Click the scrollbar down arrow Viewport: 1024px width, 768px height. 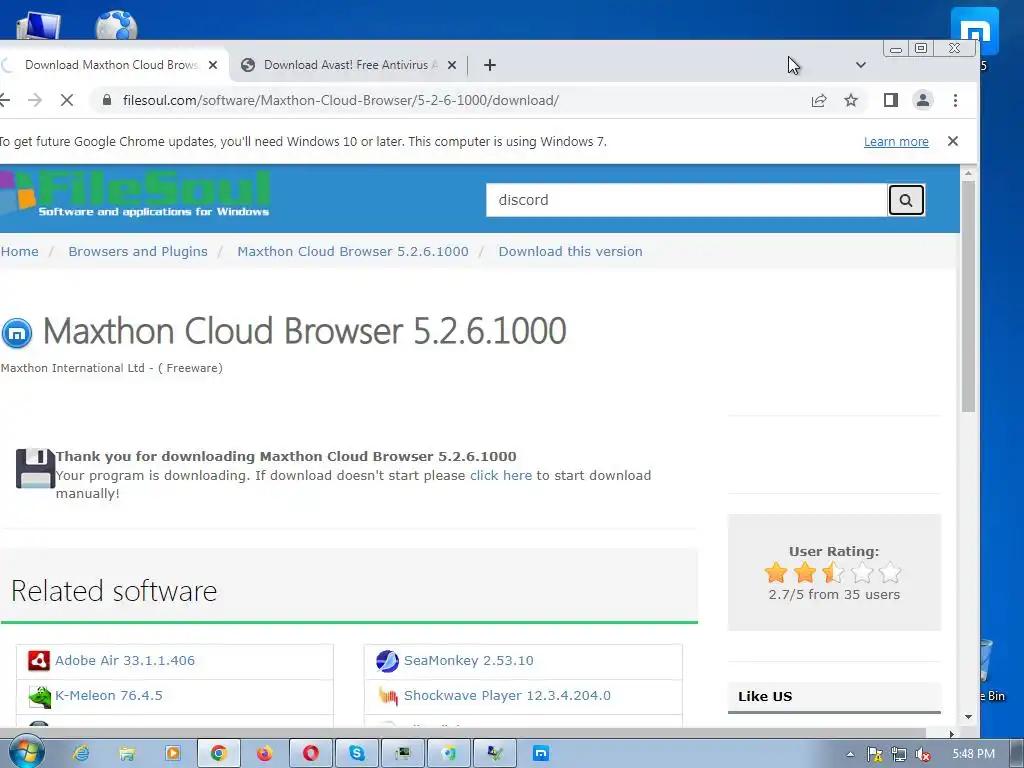click(968, 716)
